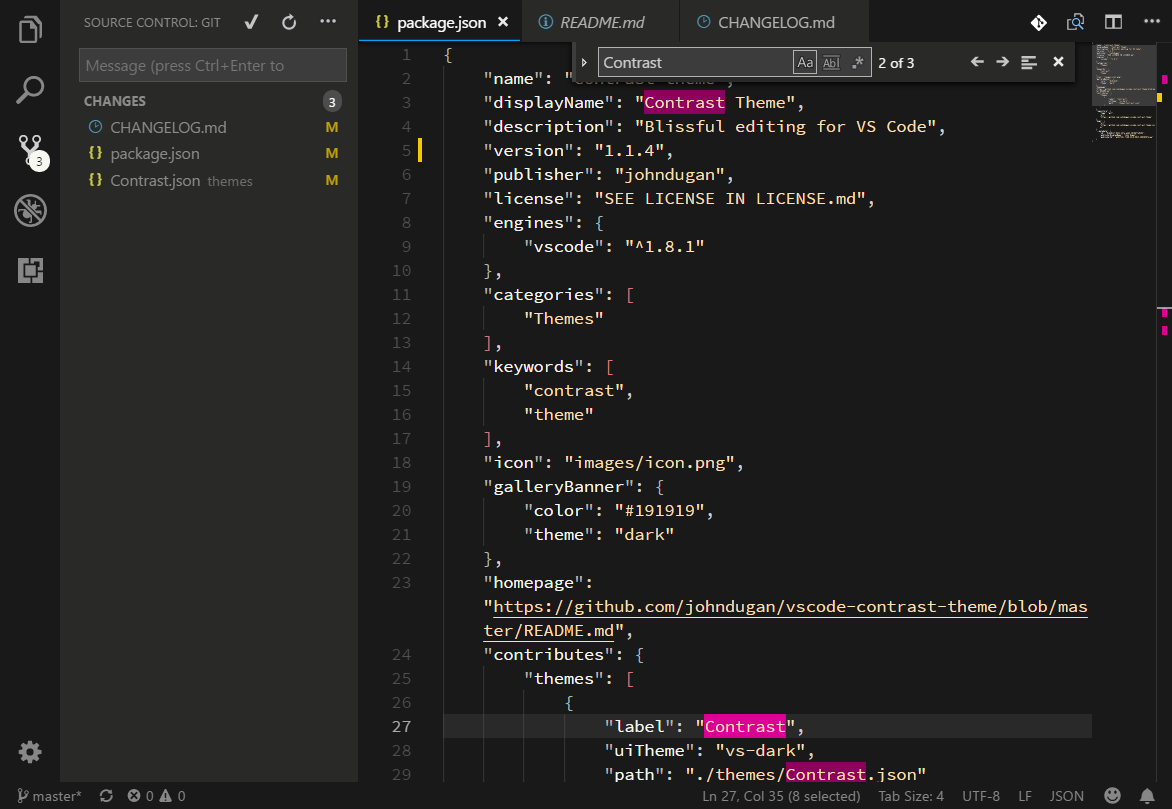The image size is (1172, 809).
Task: Refresh the source control list
Action: click(x=289, y=22)
